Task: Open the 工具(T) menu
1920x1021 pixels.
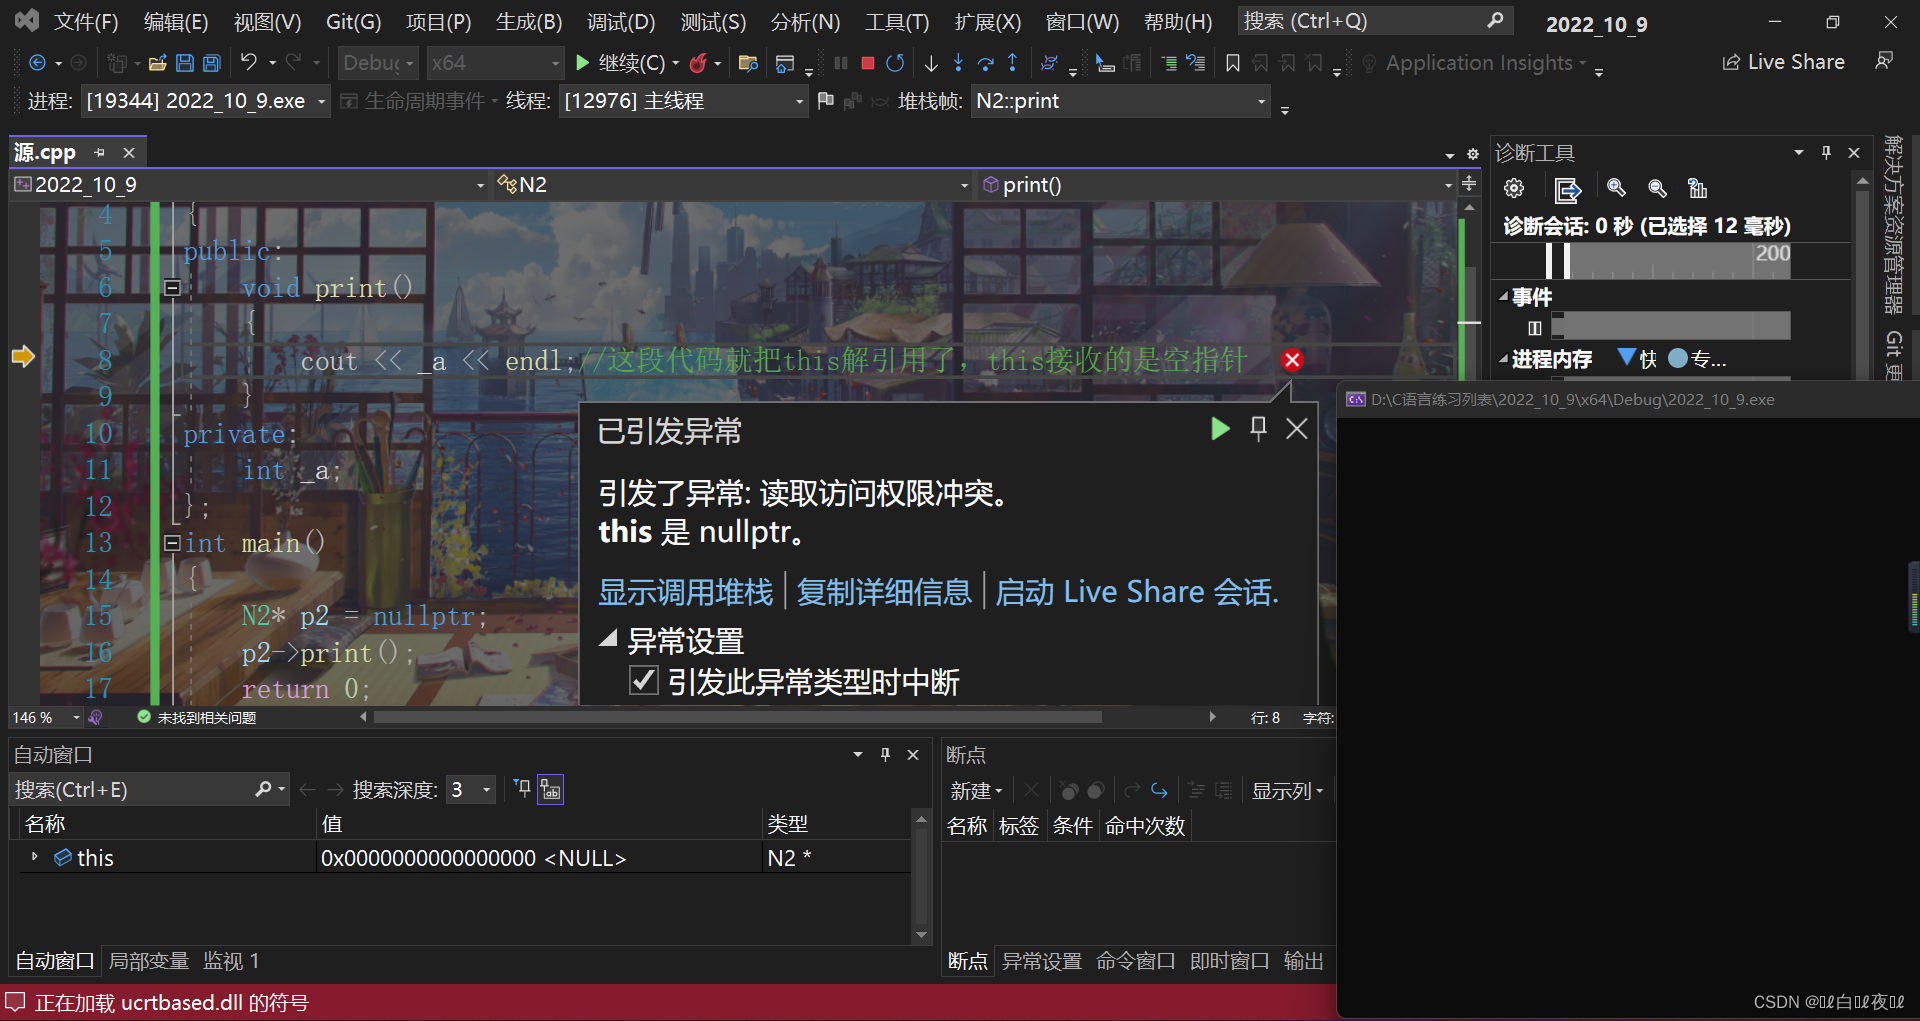Action: tap(897, 22)
